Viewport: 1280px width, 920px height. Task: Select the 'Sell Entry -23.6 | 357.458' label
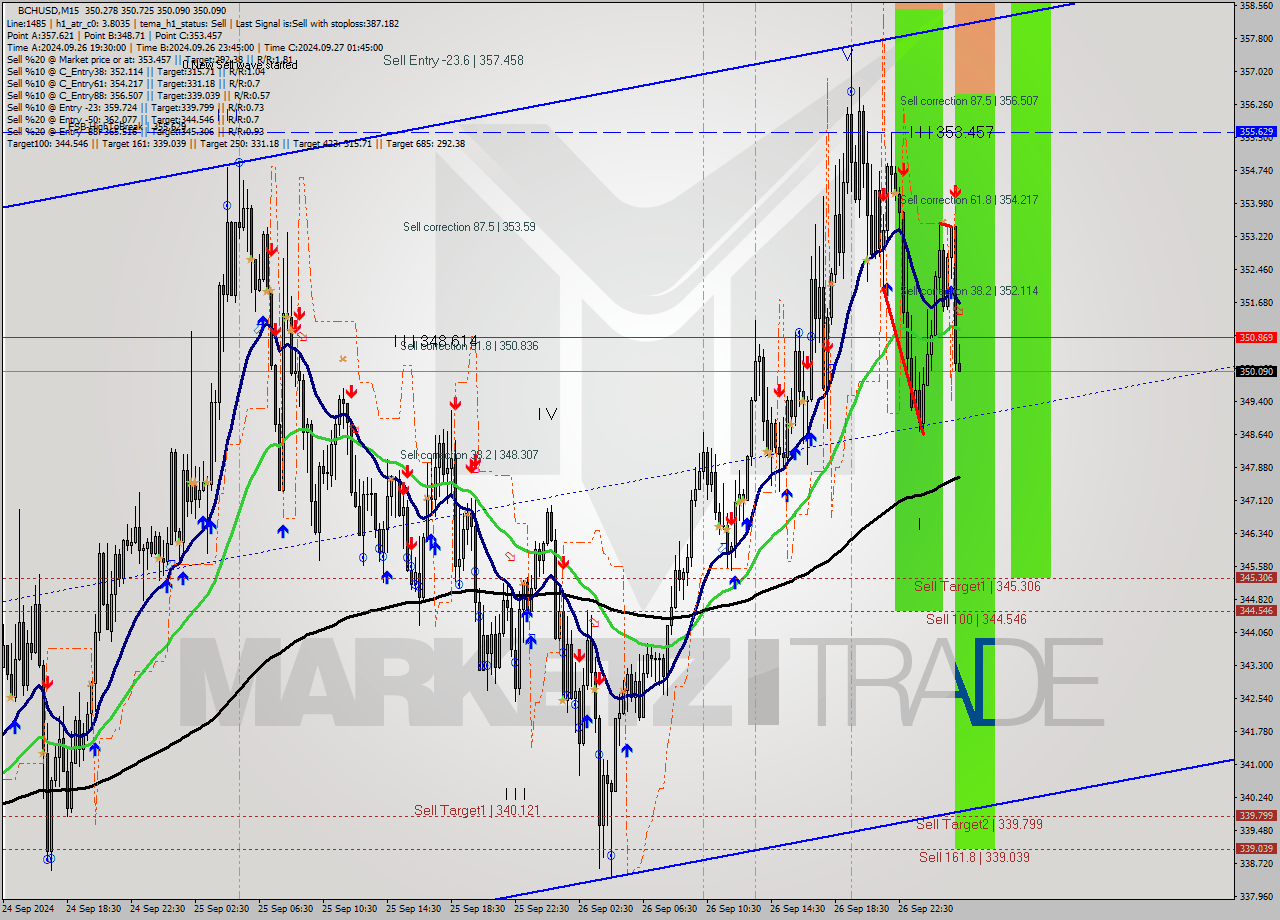[453, 60]
